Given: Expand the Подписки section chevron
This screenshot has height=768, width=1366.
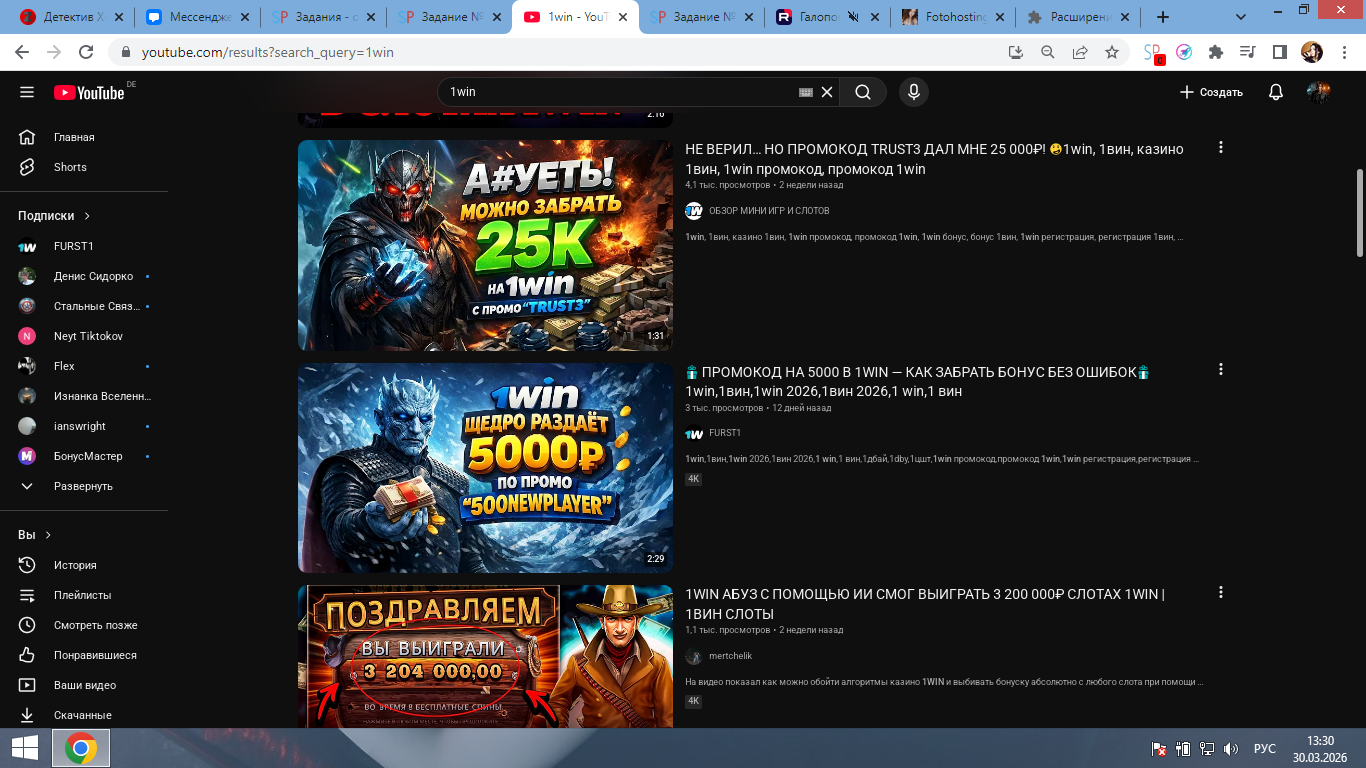Looking at the screenshot, I should [x=87, y=216].
